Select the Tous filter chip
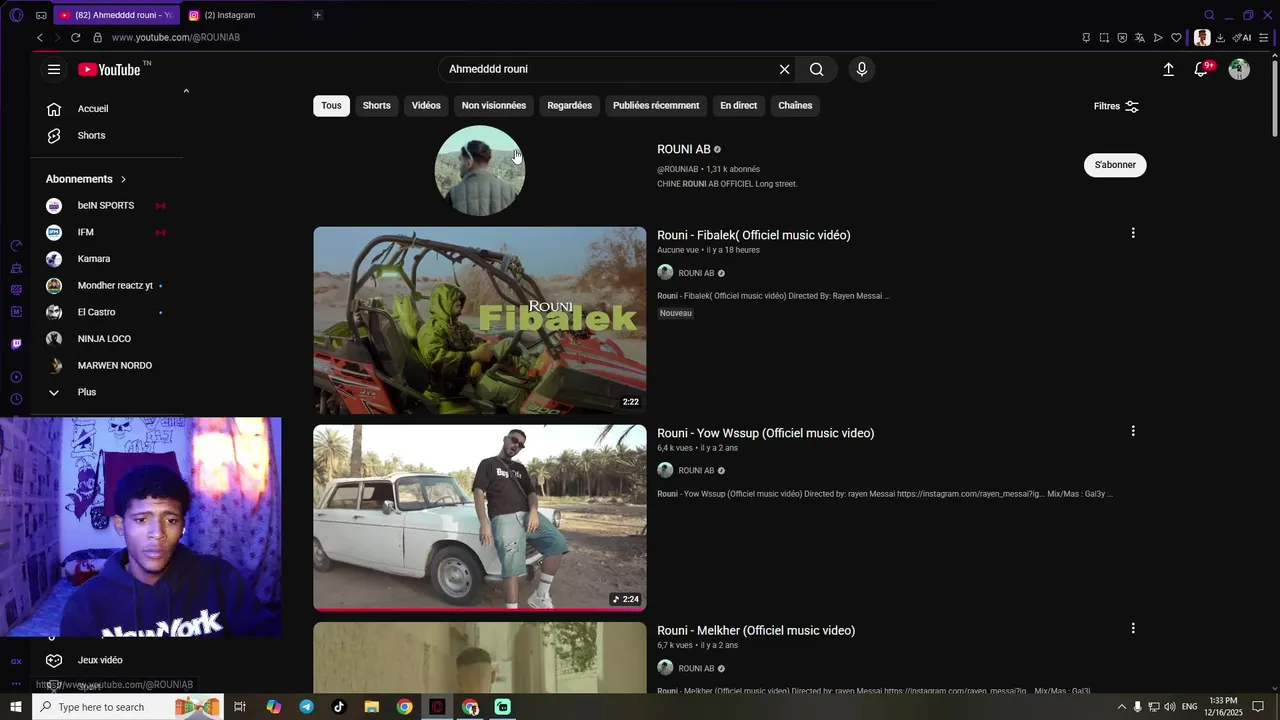The height and width of the screenshot is (720, 1280). click(331, 105)
